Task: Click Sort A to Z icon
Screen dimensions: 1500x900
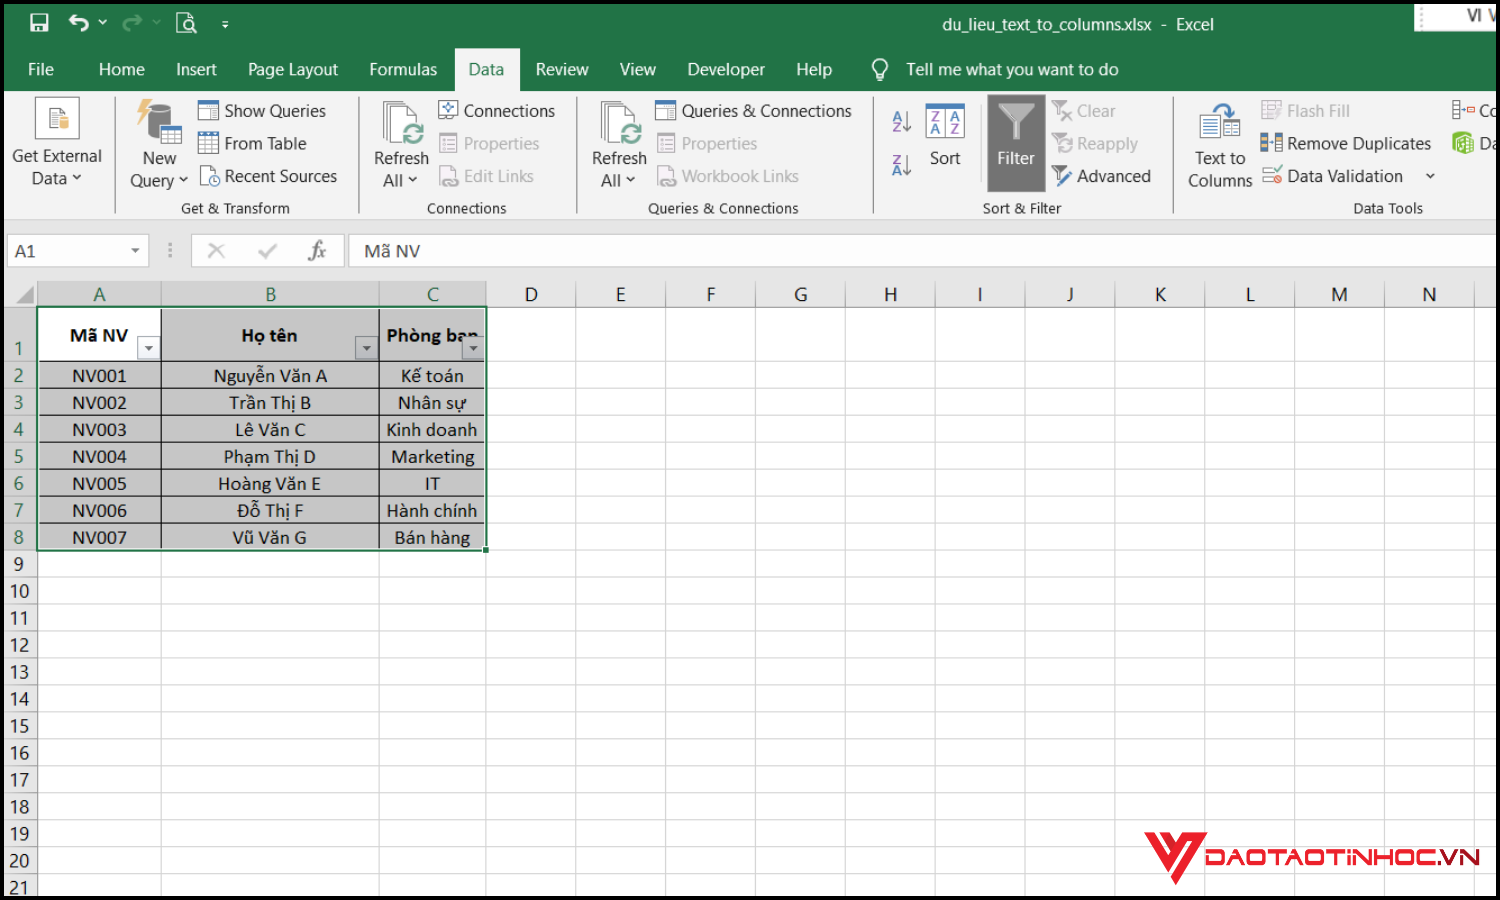Action: click(901, 121)
